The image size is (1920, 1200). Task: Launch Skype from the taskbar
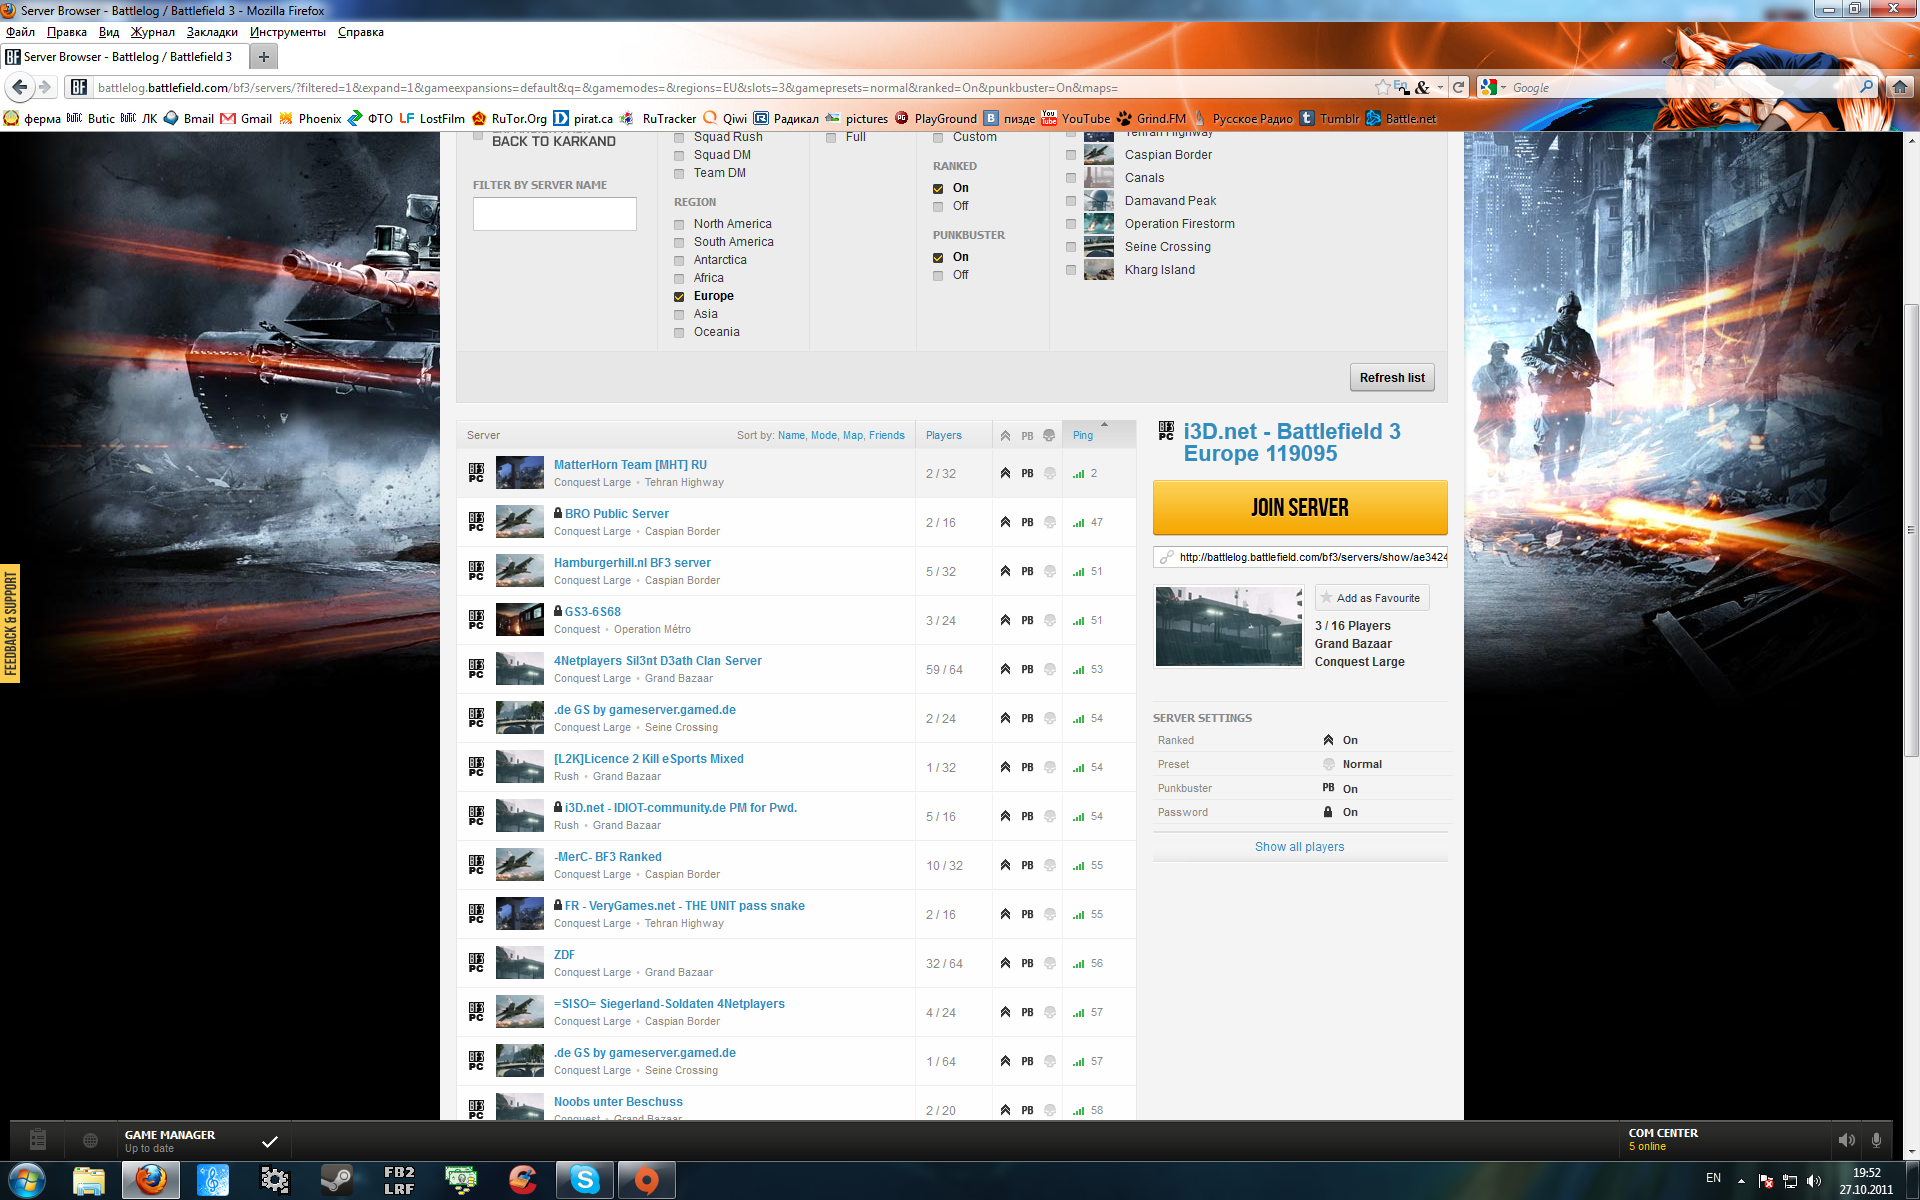coord(585,1180)
